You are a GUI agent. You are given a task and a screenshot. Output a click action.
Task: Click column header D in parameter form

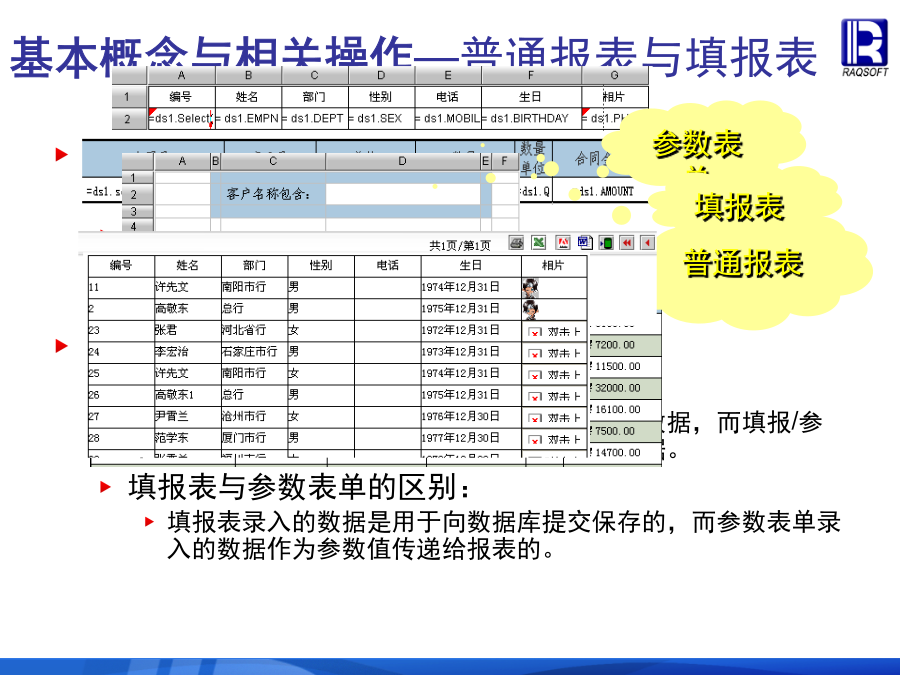coord(402,161)
